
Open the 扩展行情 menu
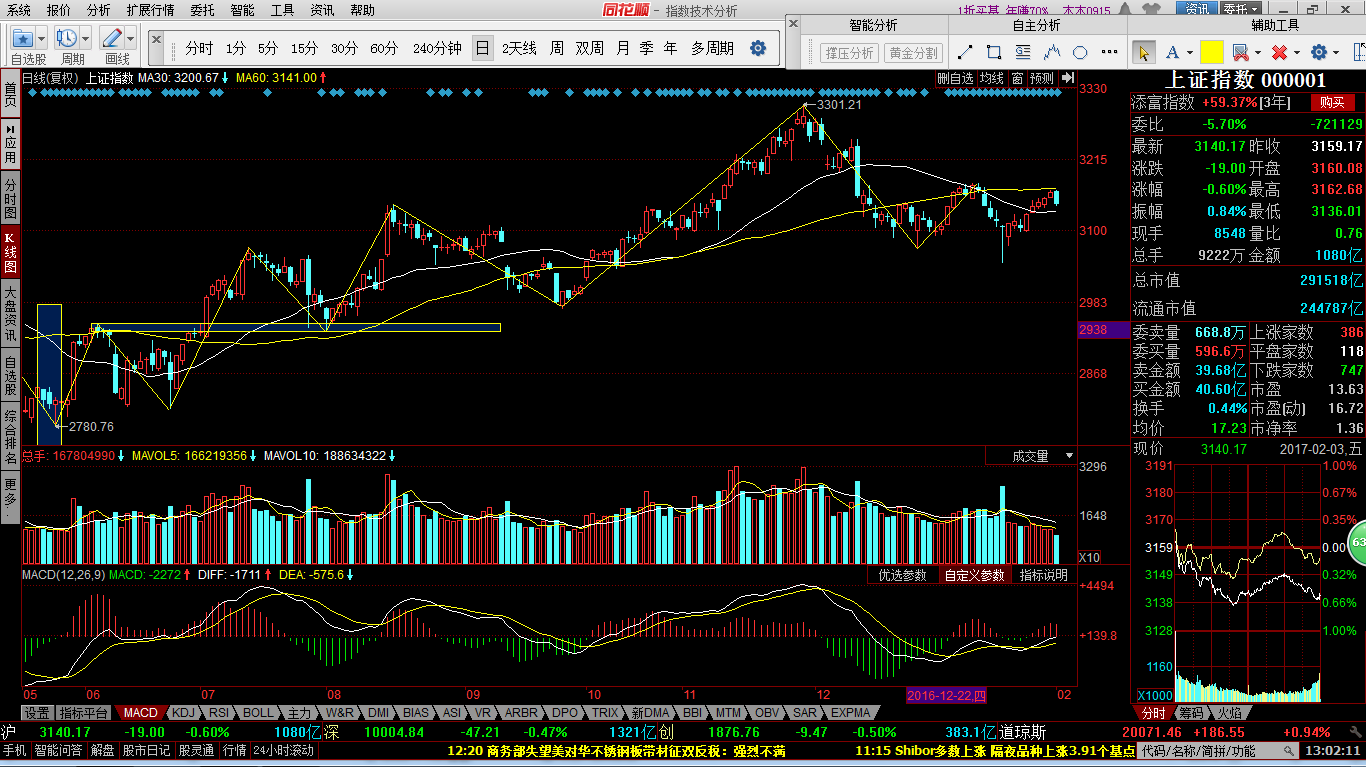(x=150, y=10)
